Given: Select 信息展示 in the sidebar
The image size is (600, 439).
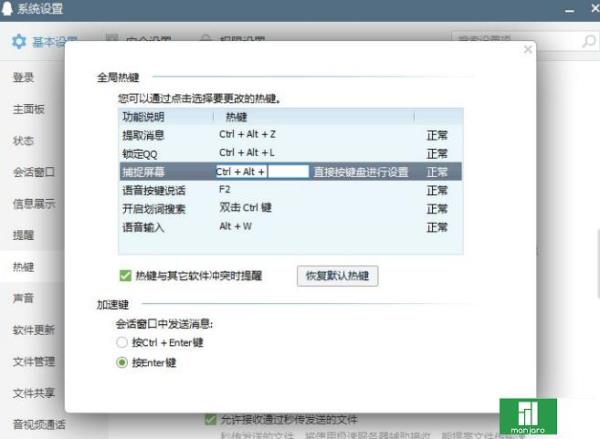Looking at the screenshot, I should pos(34,204).
